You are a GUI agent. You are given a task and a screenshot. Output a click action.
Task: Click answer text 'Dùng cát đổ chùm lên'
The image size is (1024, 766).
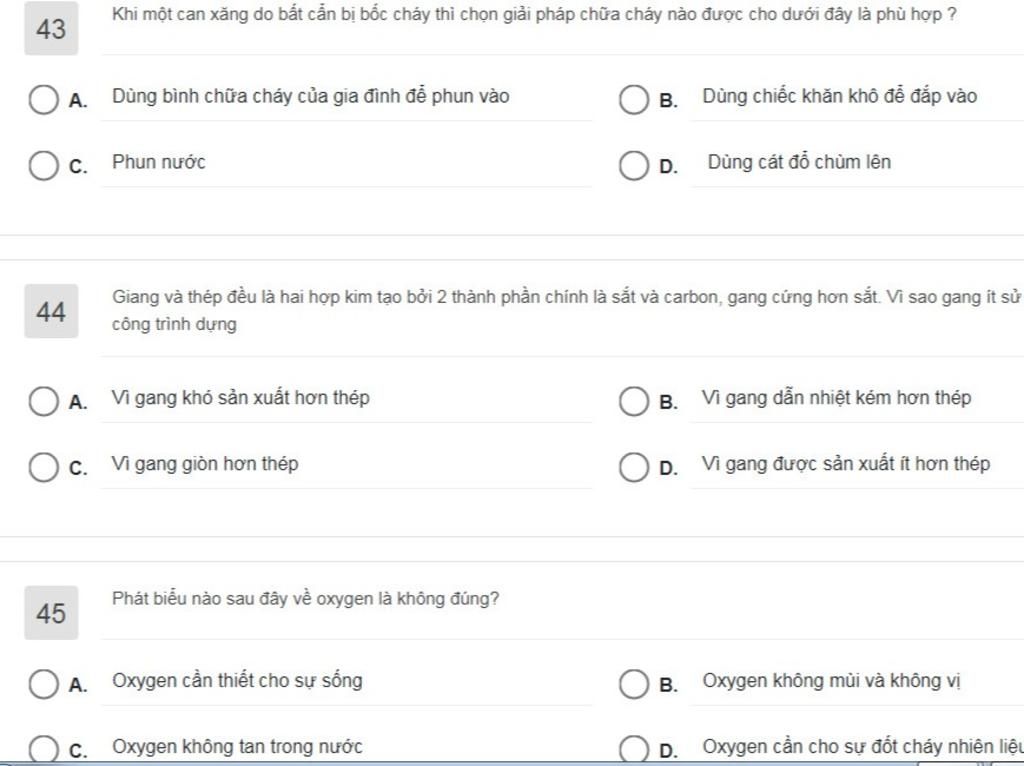[799, 162]
